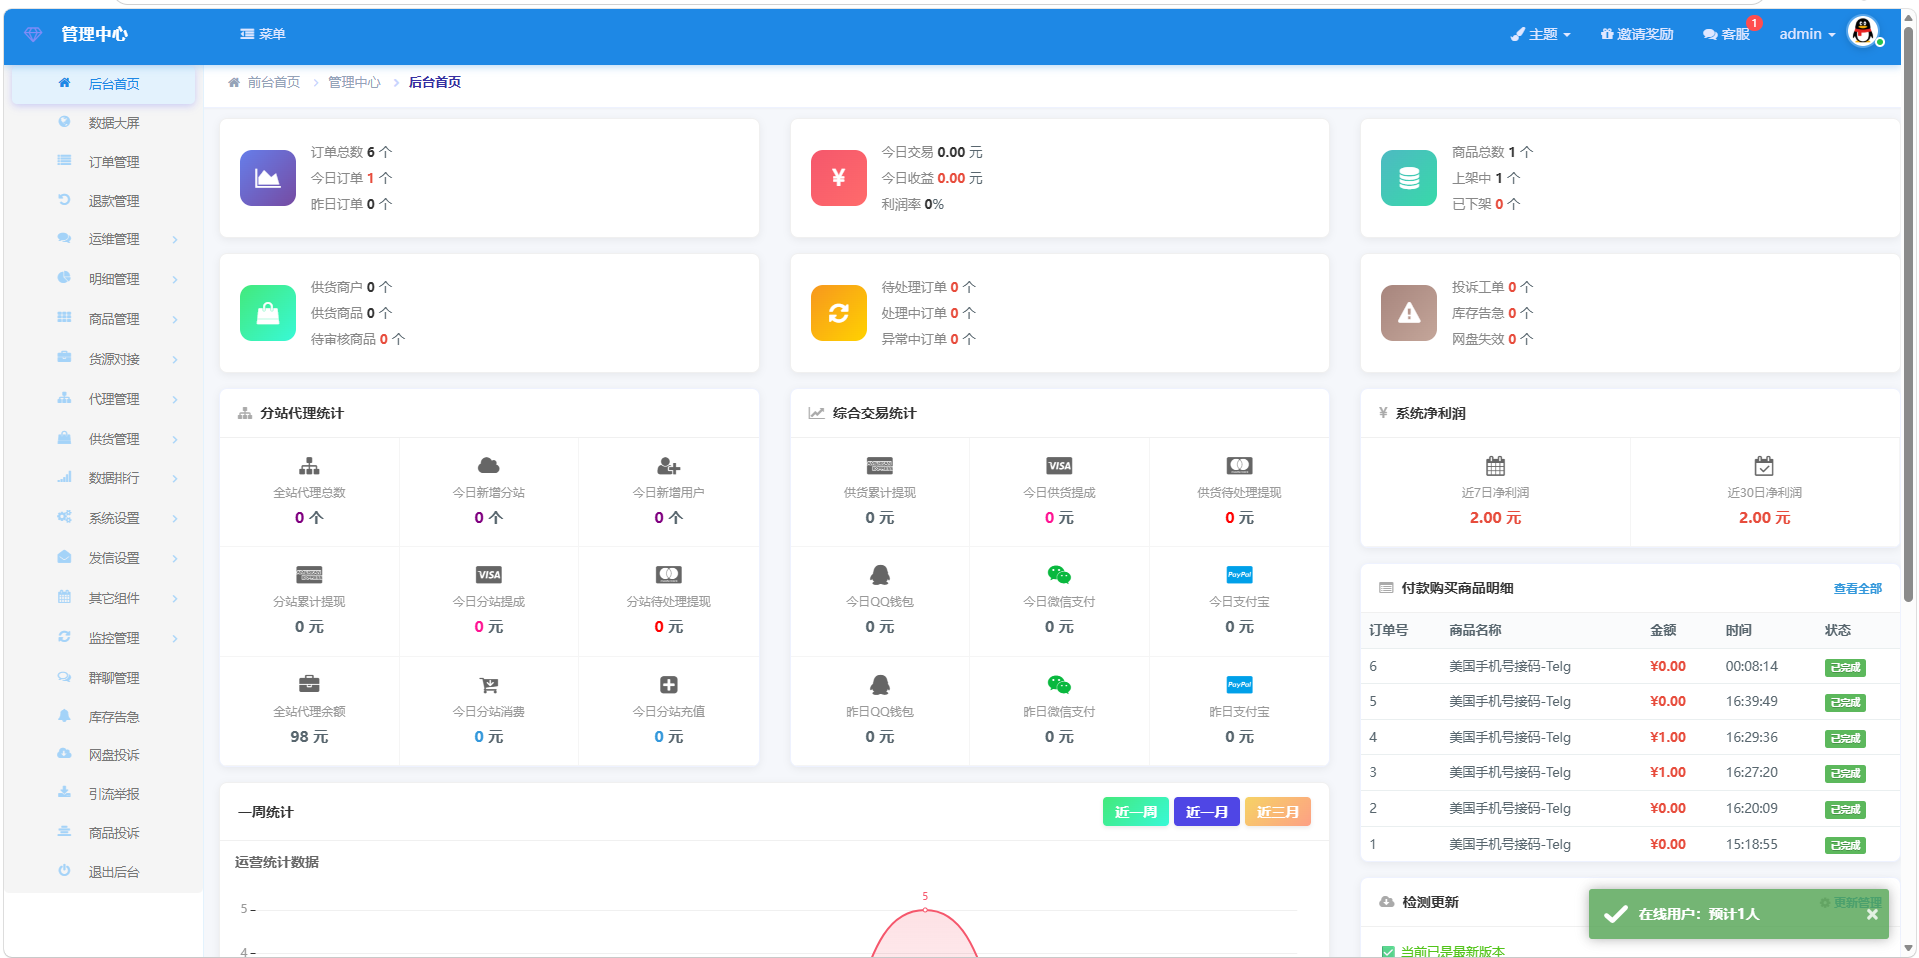Open 群聊管理 in the sidebar

pos(103,678)
